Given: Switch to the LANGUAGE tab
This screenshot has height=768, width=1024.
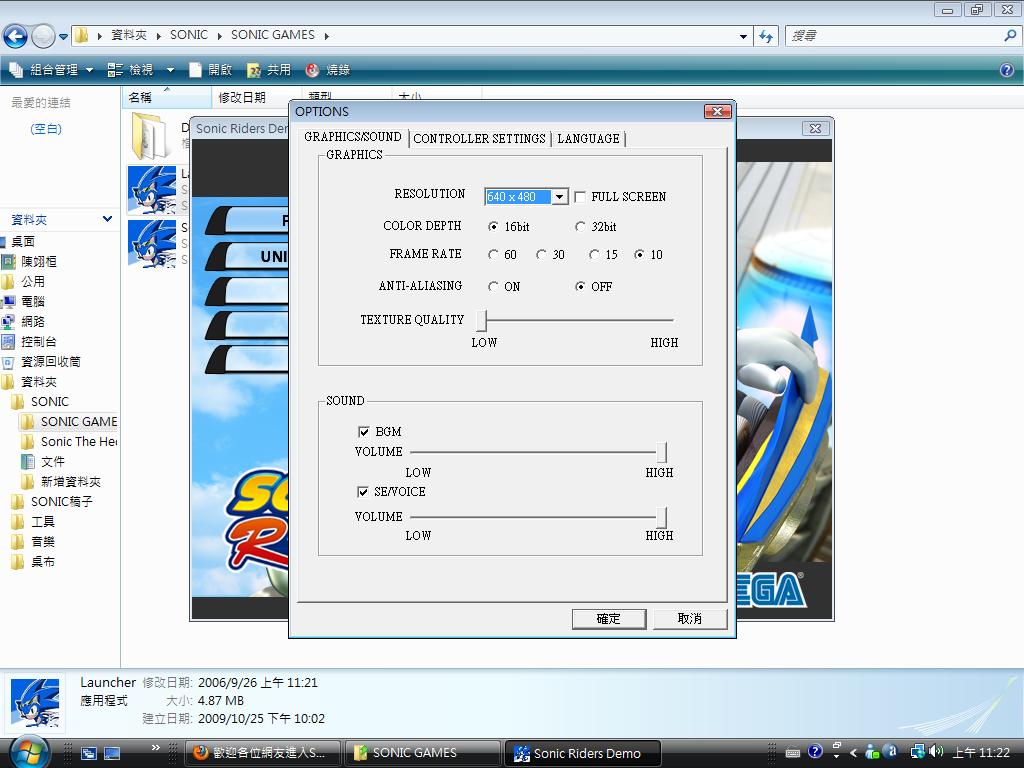Looking at the screenshot, I should pos(588,139).
